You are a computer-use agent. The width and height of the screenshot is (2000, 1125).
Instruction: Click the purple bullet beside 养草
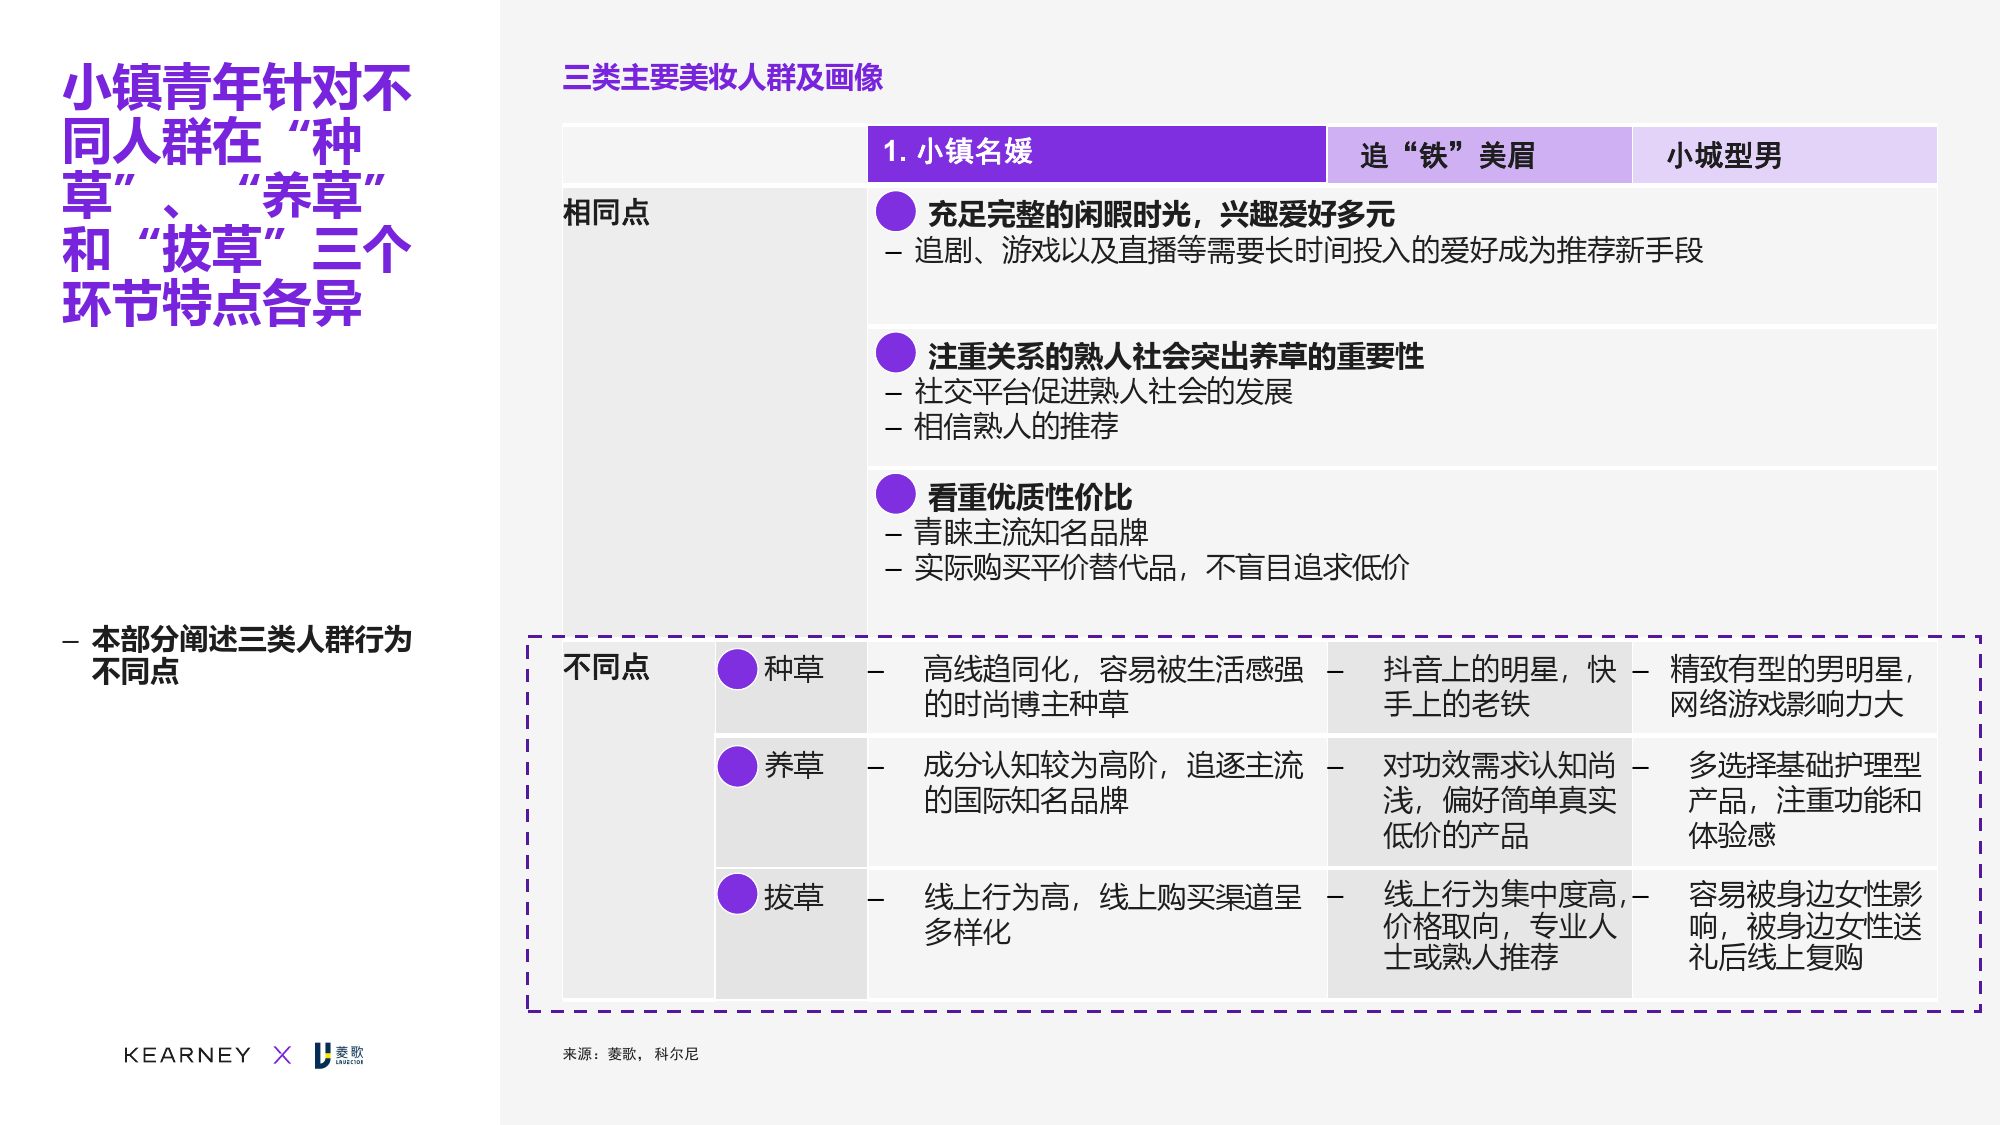[737, 766]
